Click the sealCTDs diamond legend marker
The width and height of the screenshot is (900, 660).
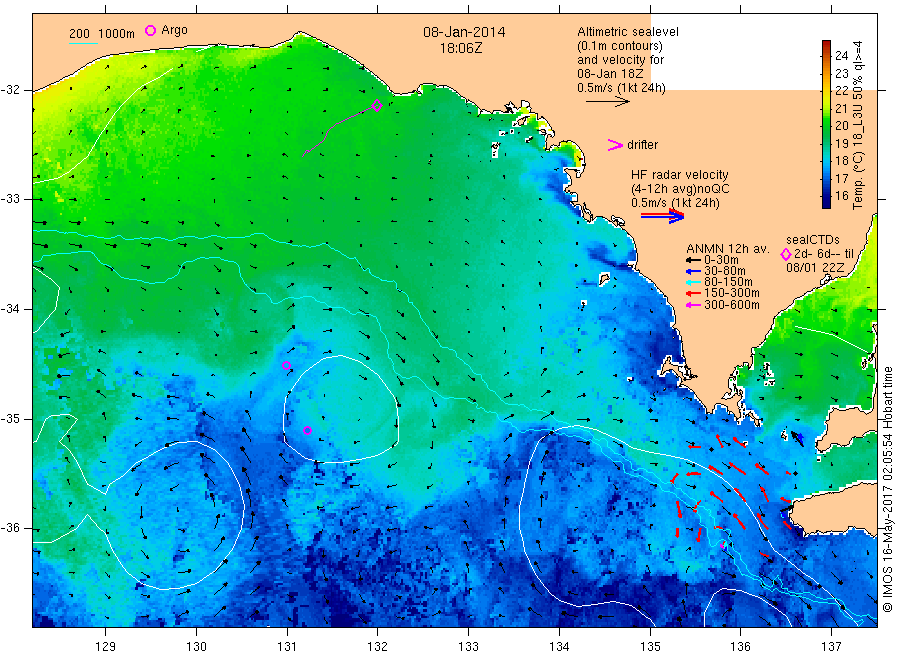coord(786,254)
